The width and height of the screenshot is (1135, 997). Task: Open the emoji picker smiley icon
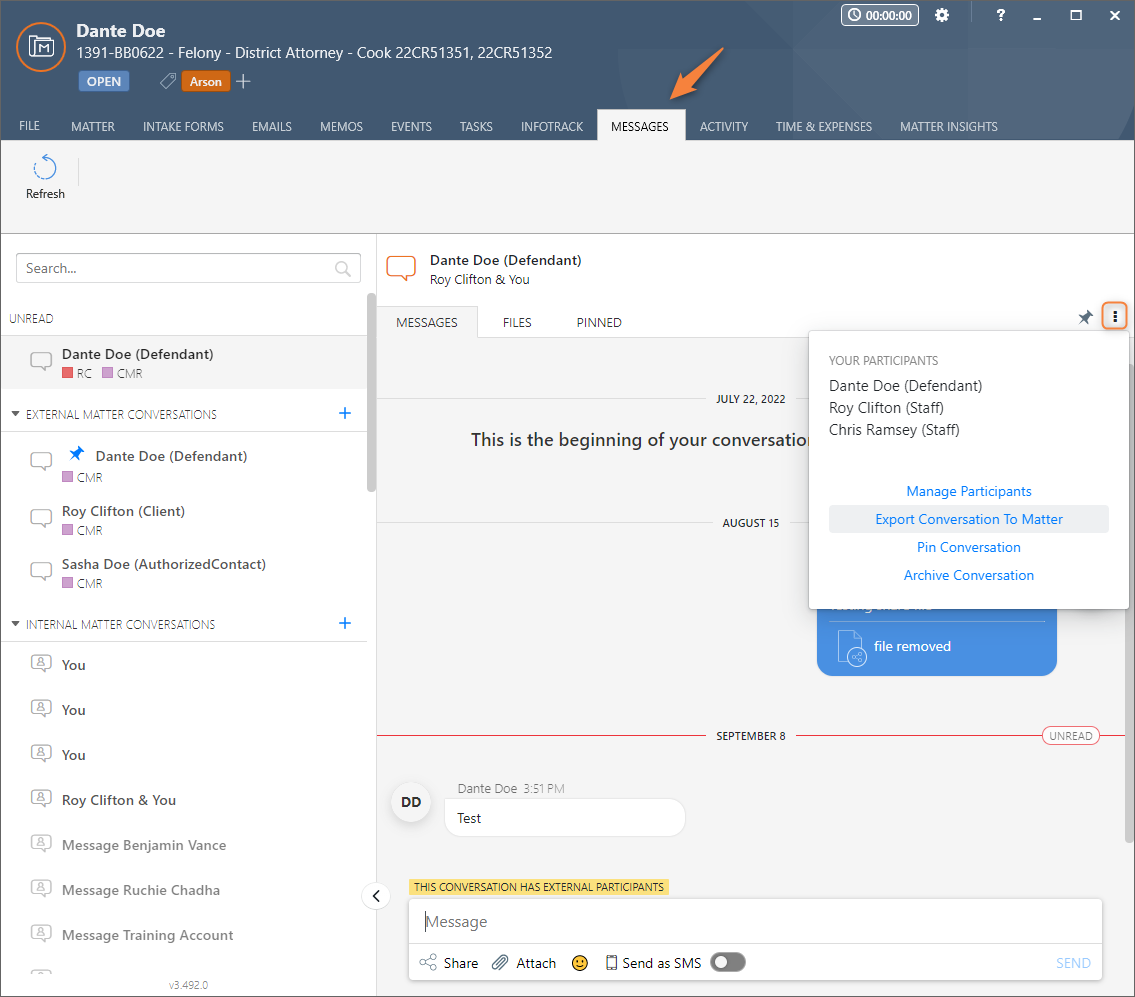(580, 963)
